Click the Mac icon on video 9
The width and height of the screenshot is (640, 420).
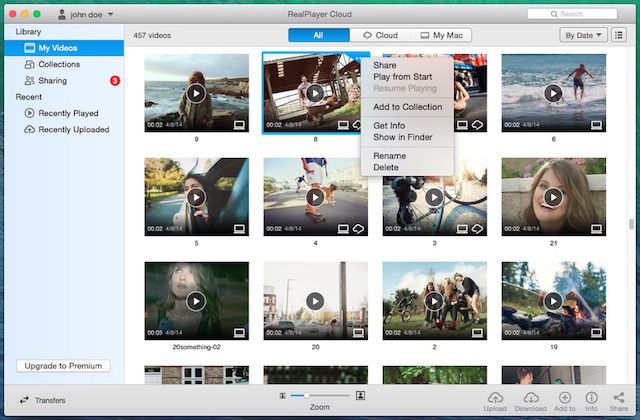click(239, 125)
